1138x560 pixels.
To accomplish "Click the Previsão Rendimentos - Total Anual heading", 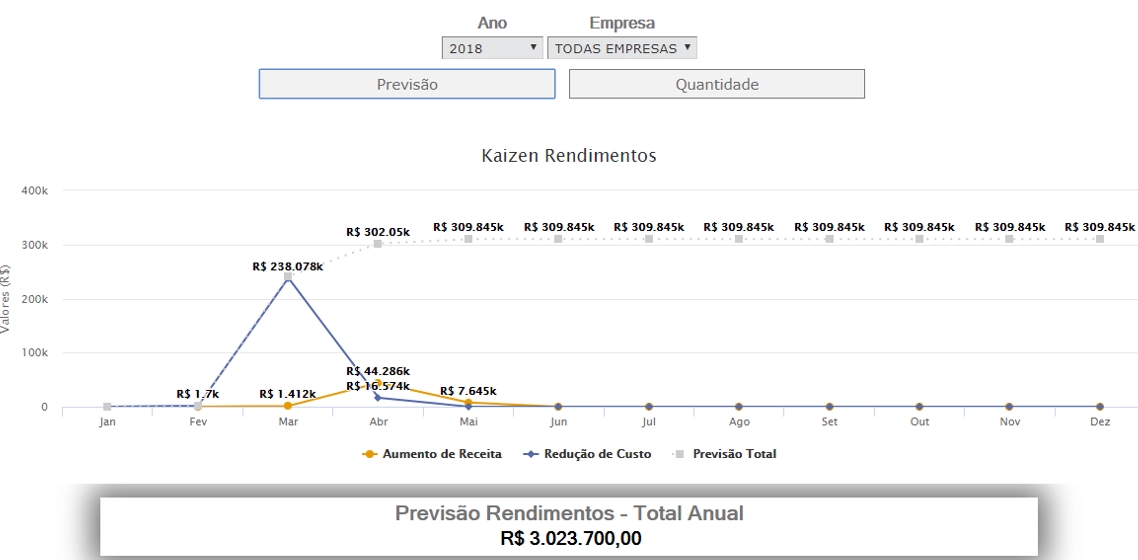I will click(570, 514).
